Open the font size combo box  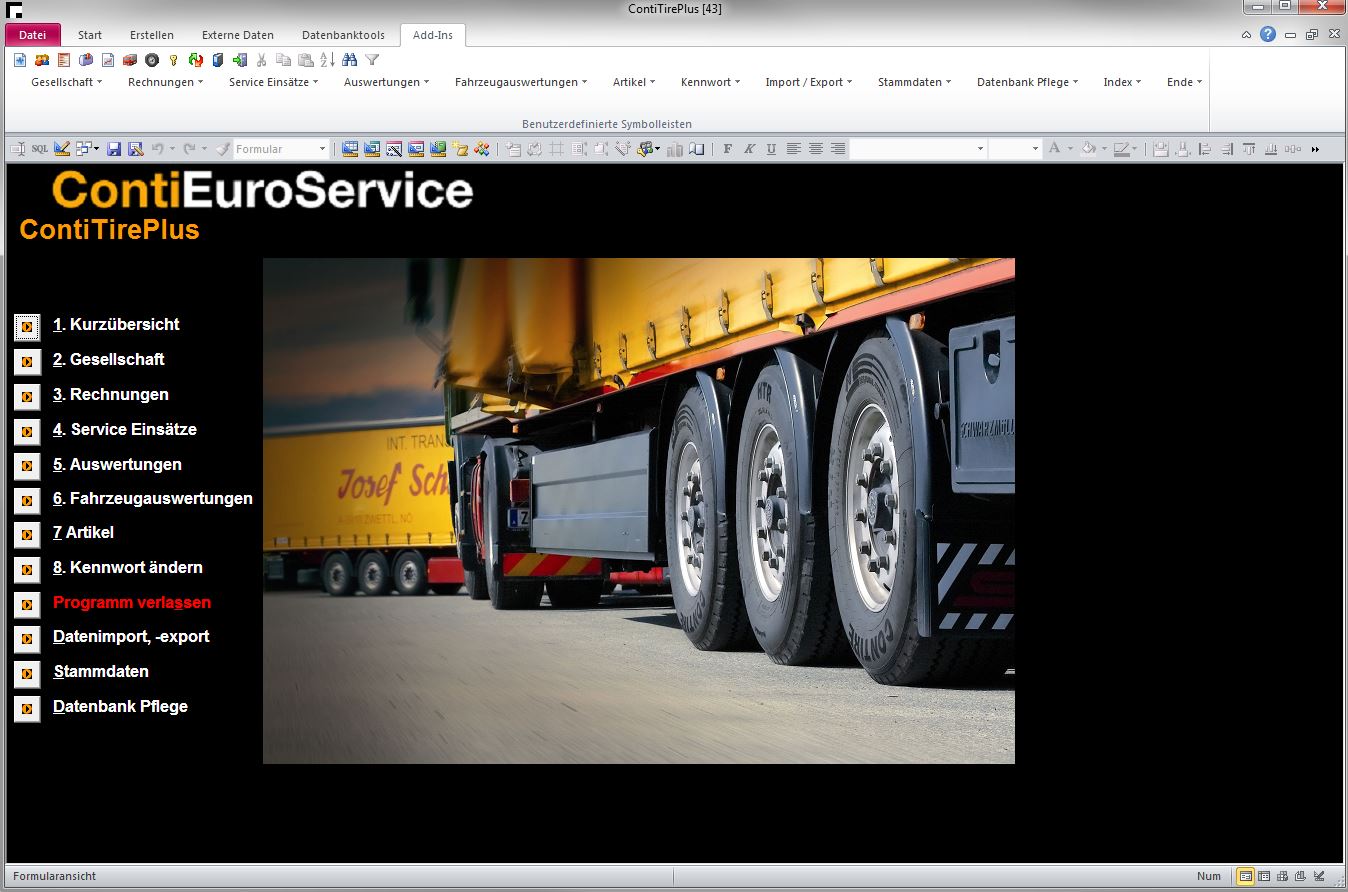click(1015, 149)
